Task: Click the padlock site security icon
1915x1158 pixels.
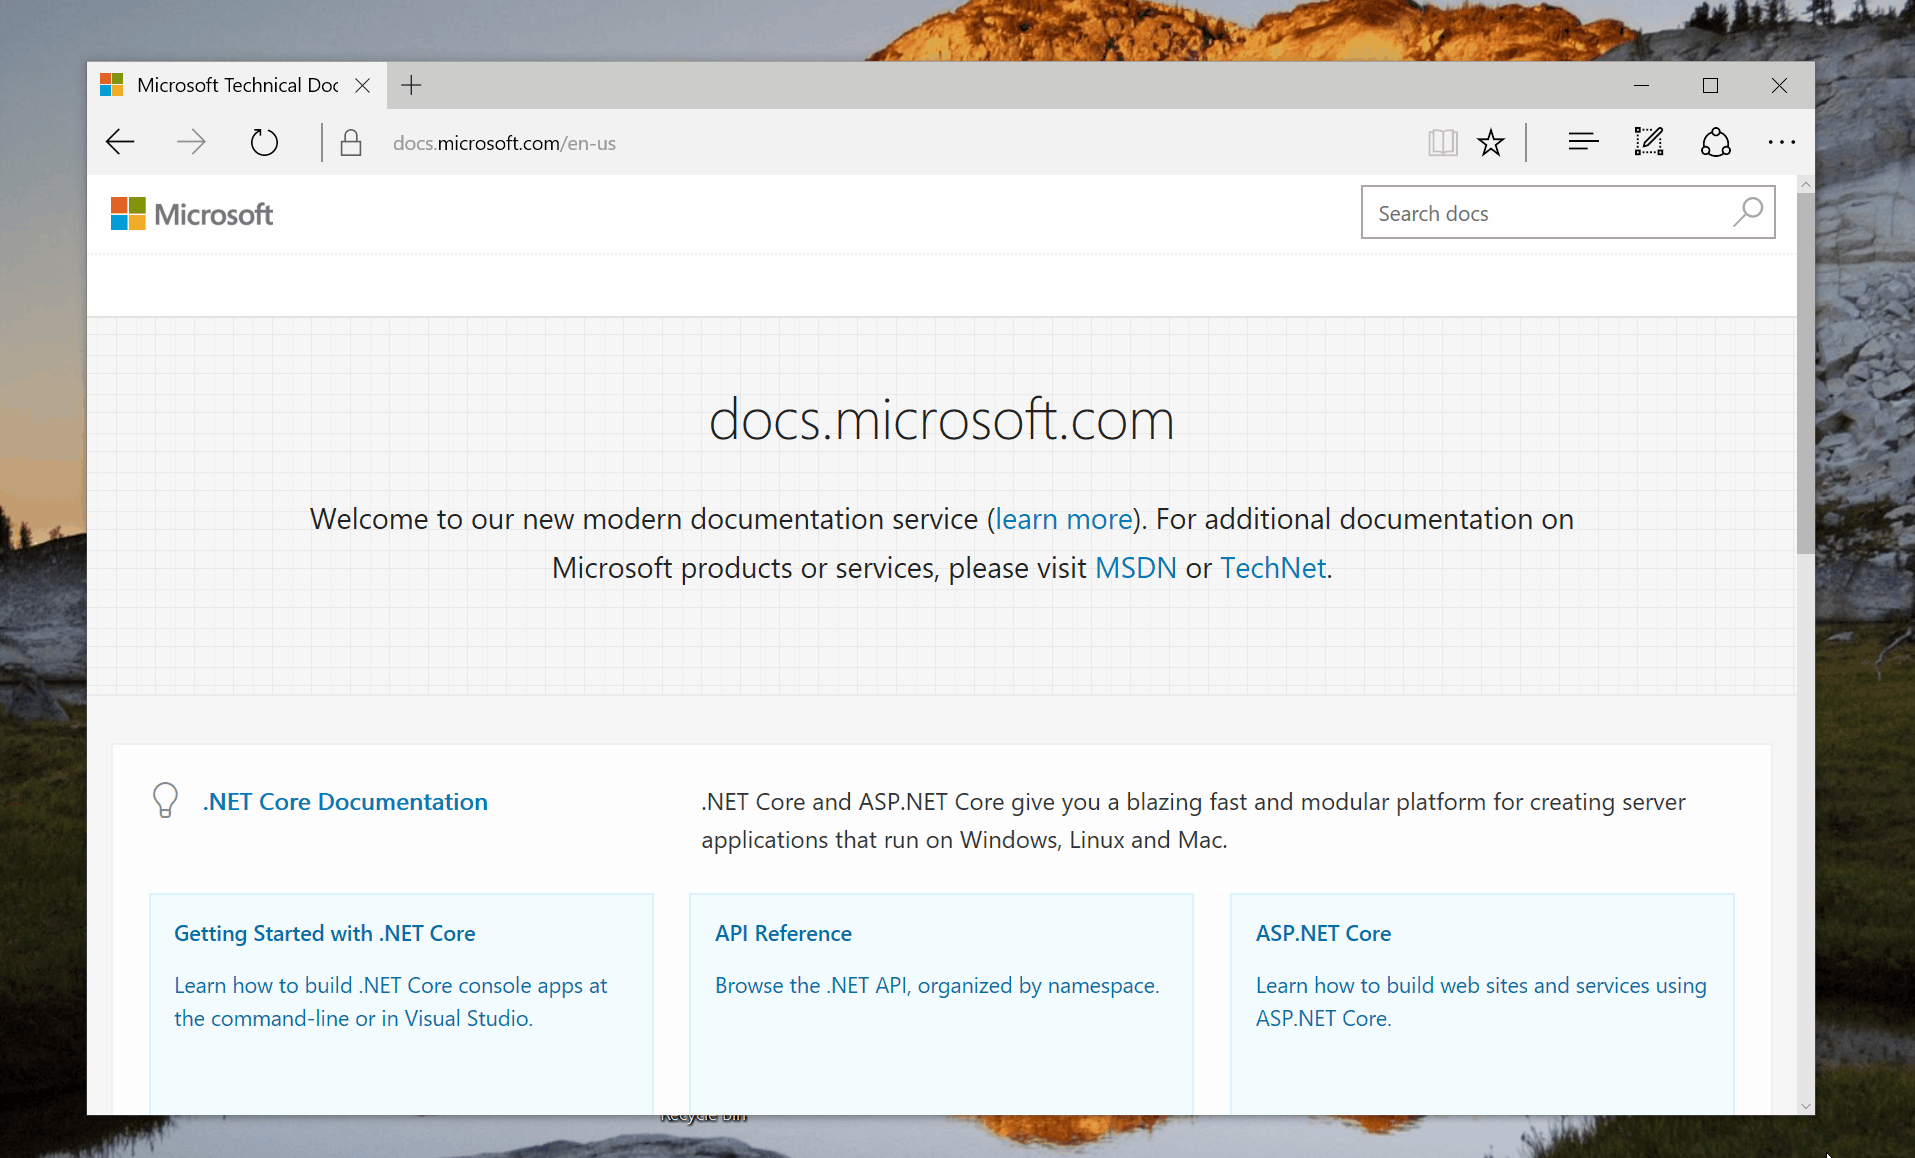Action: coord(350,142)
